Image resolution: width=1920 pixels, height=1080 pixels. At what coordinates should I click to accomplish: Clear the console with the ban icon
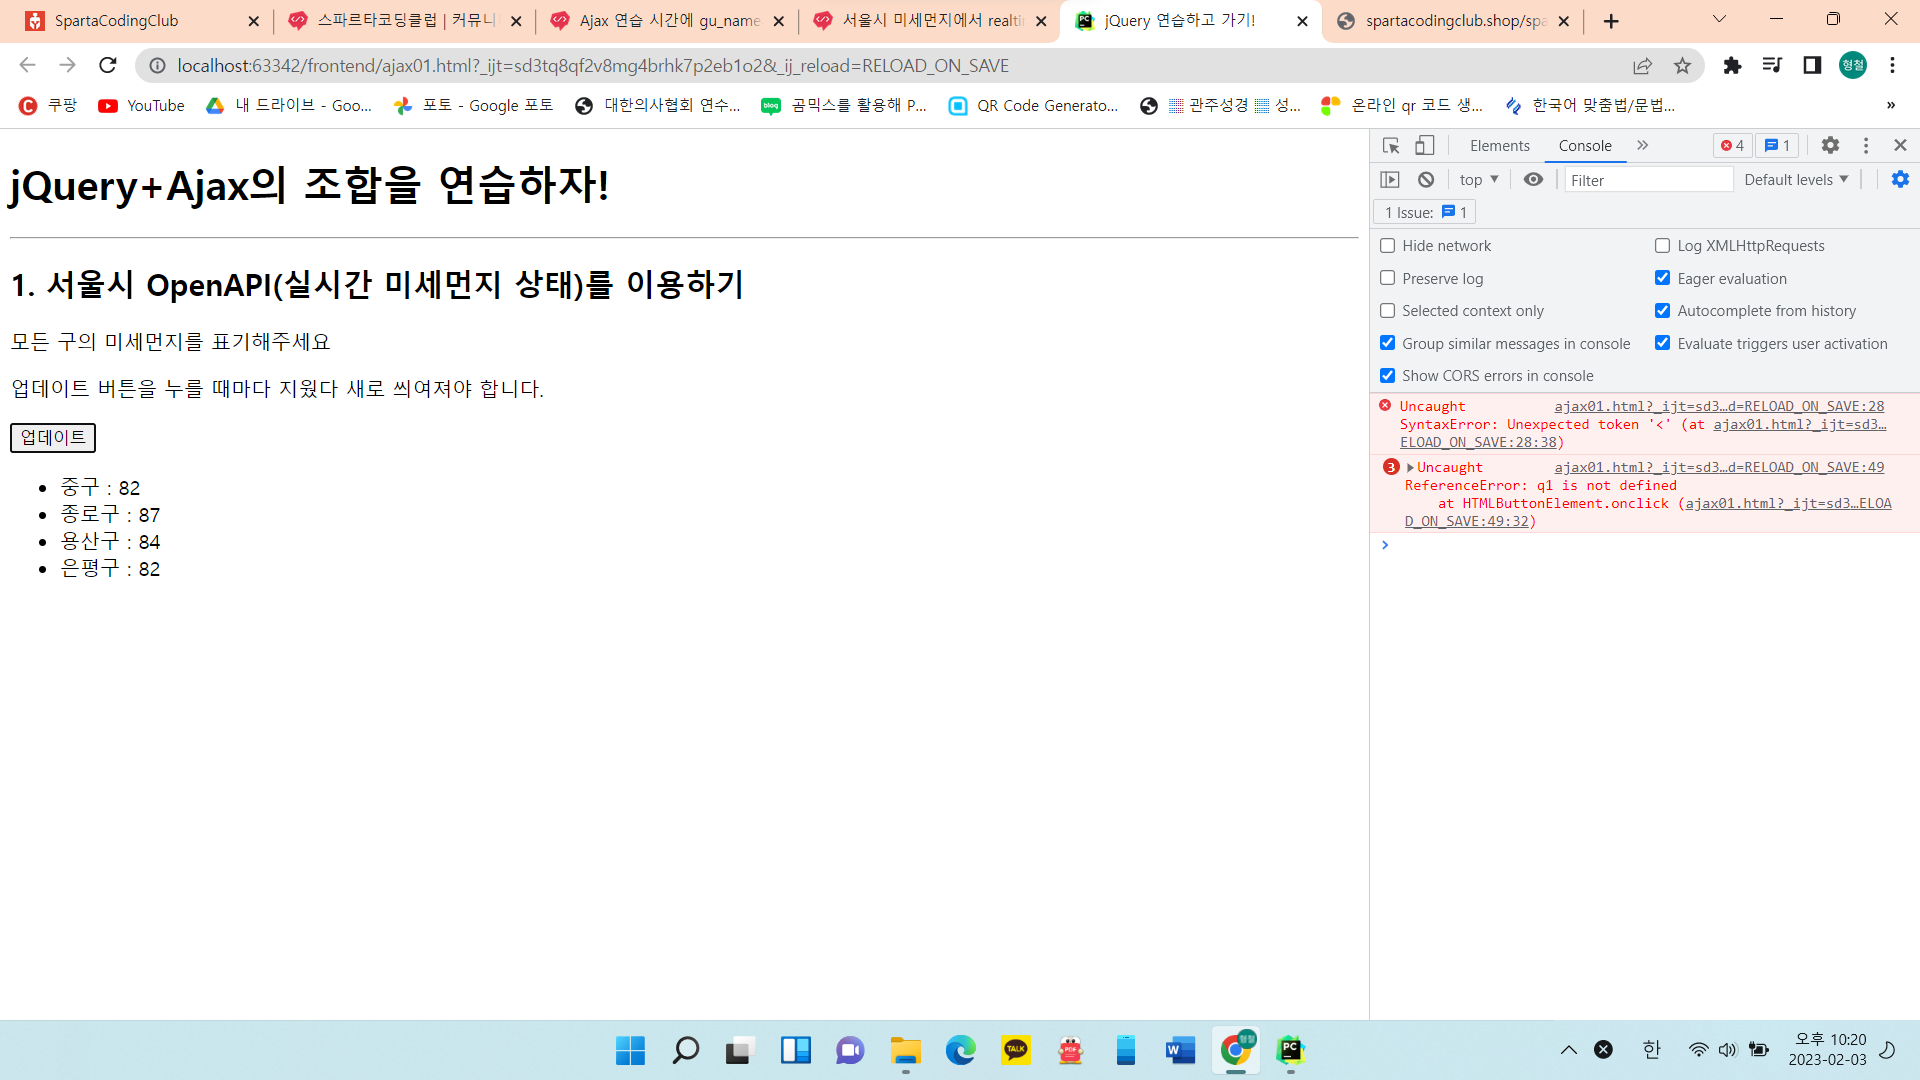click(1426, 180)
